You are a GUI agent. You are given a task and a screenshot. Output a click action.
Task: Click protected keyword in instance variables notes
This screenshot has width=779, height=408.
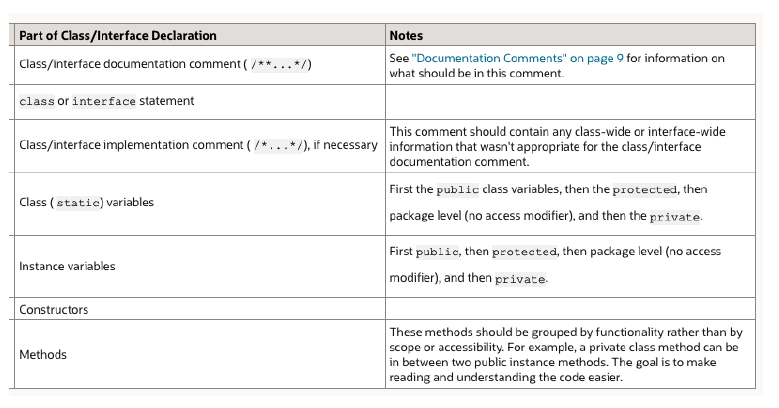525,252
